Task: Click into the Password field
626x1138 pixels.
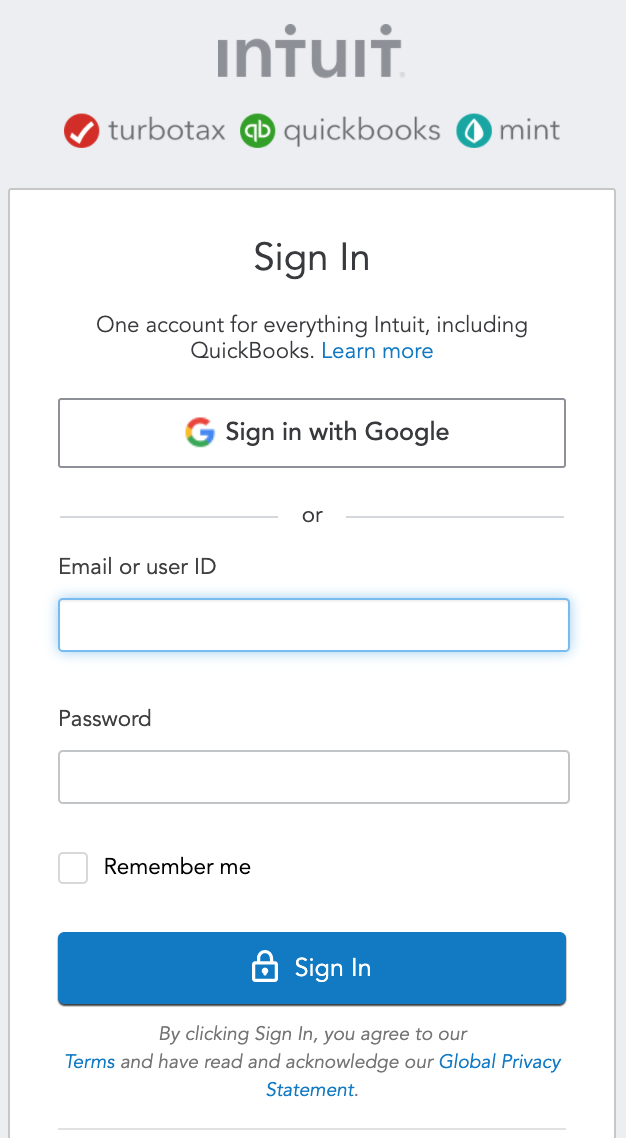Action: 314,777
